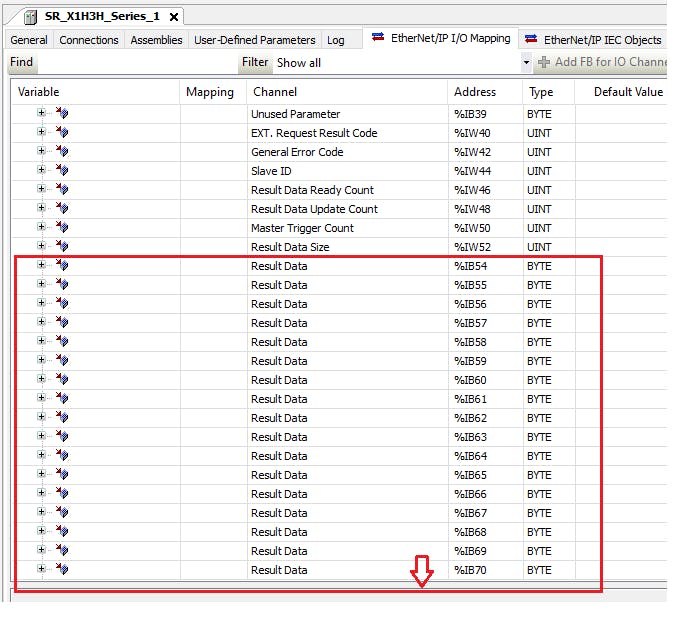The width and height of the screenshot is (690, 618).
Task: Expand the Result Data Ready Count row
Action: [41, 190]
